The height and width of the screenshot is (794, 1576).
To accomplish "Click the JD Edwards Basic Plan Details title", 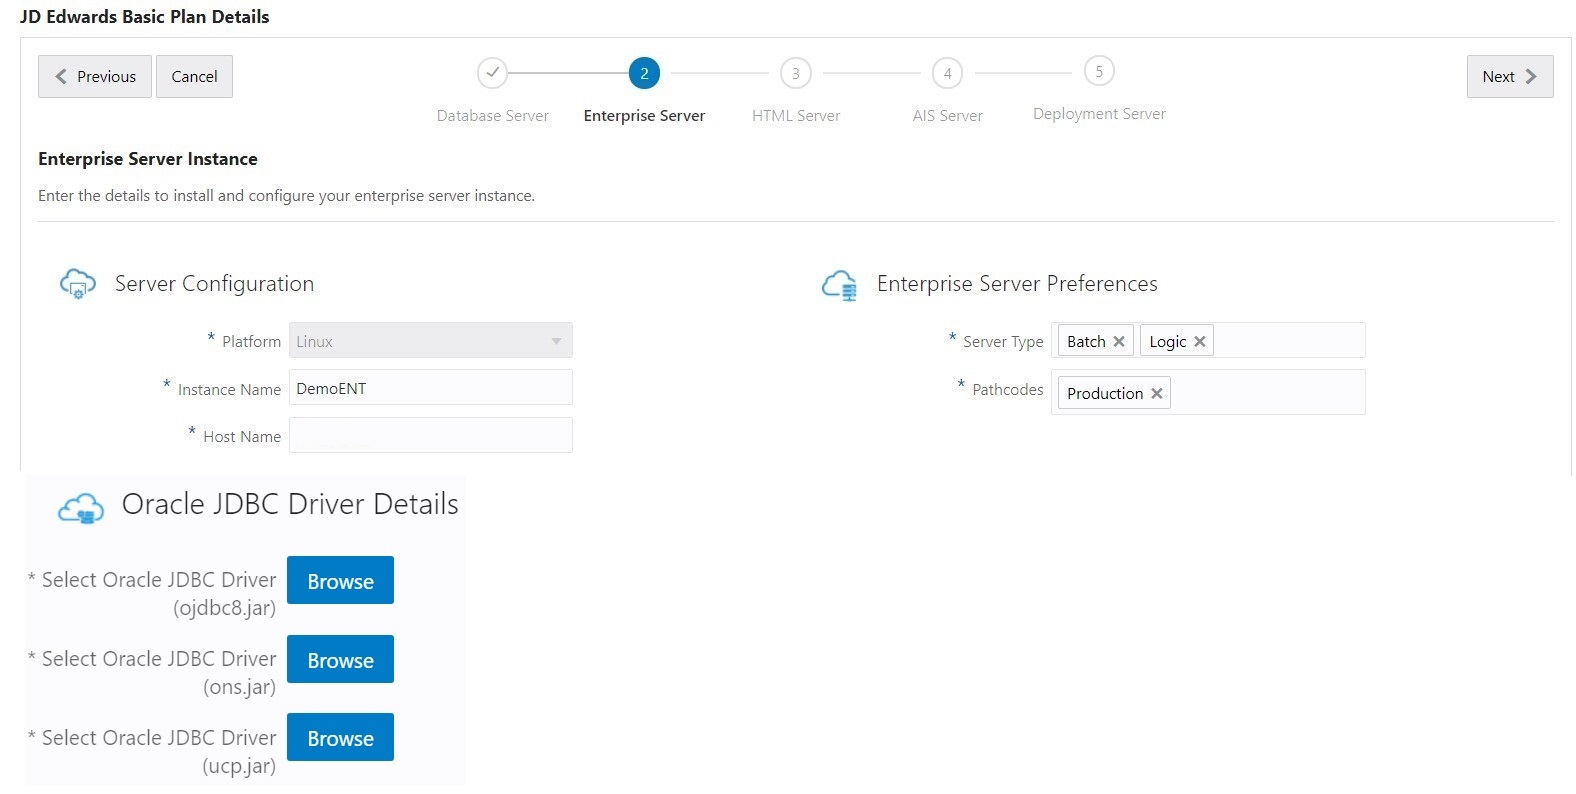I will coord(145,17).
